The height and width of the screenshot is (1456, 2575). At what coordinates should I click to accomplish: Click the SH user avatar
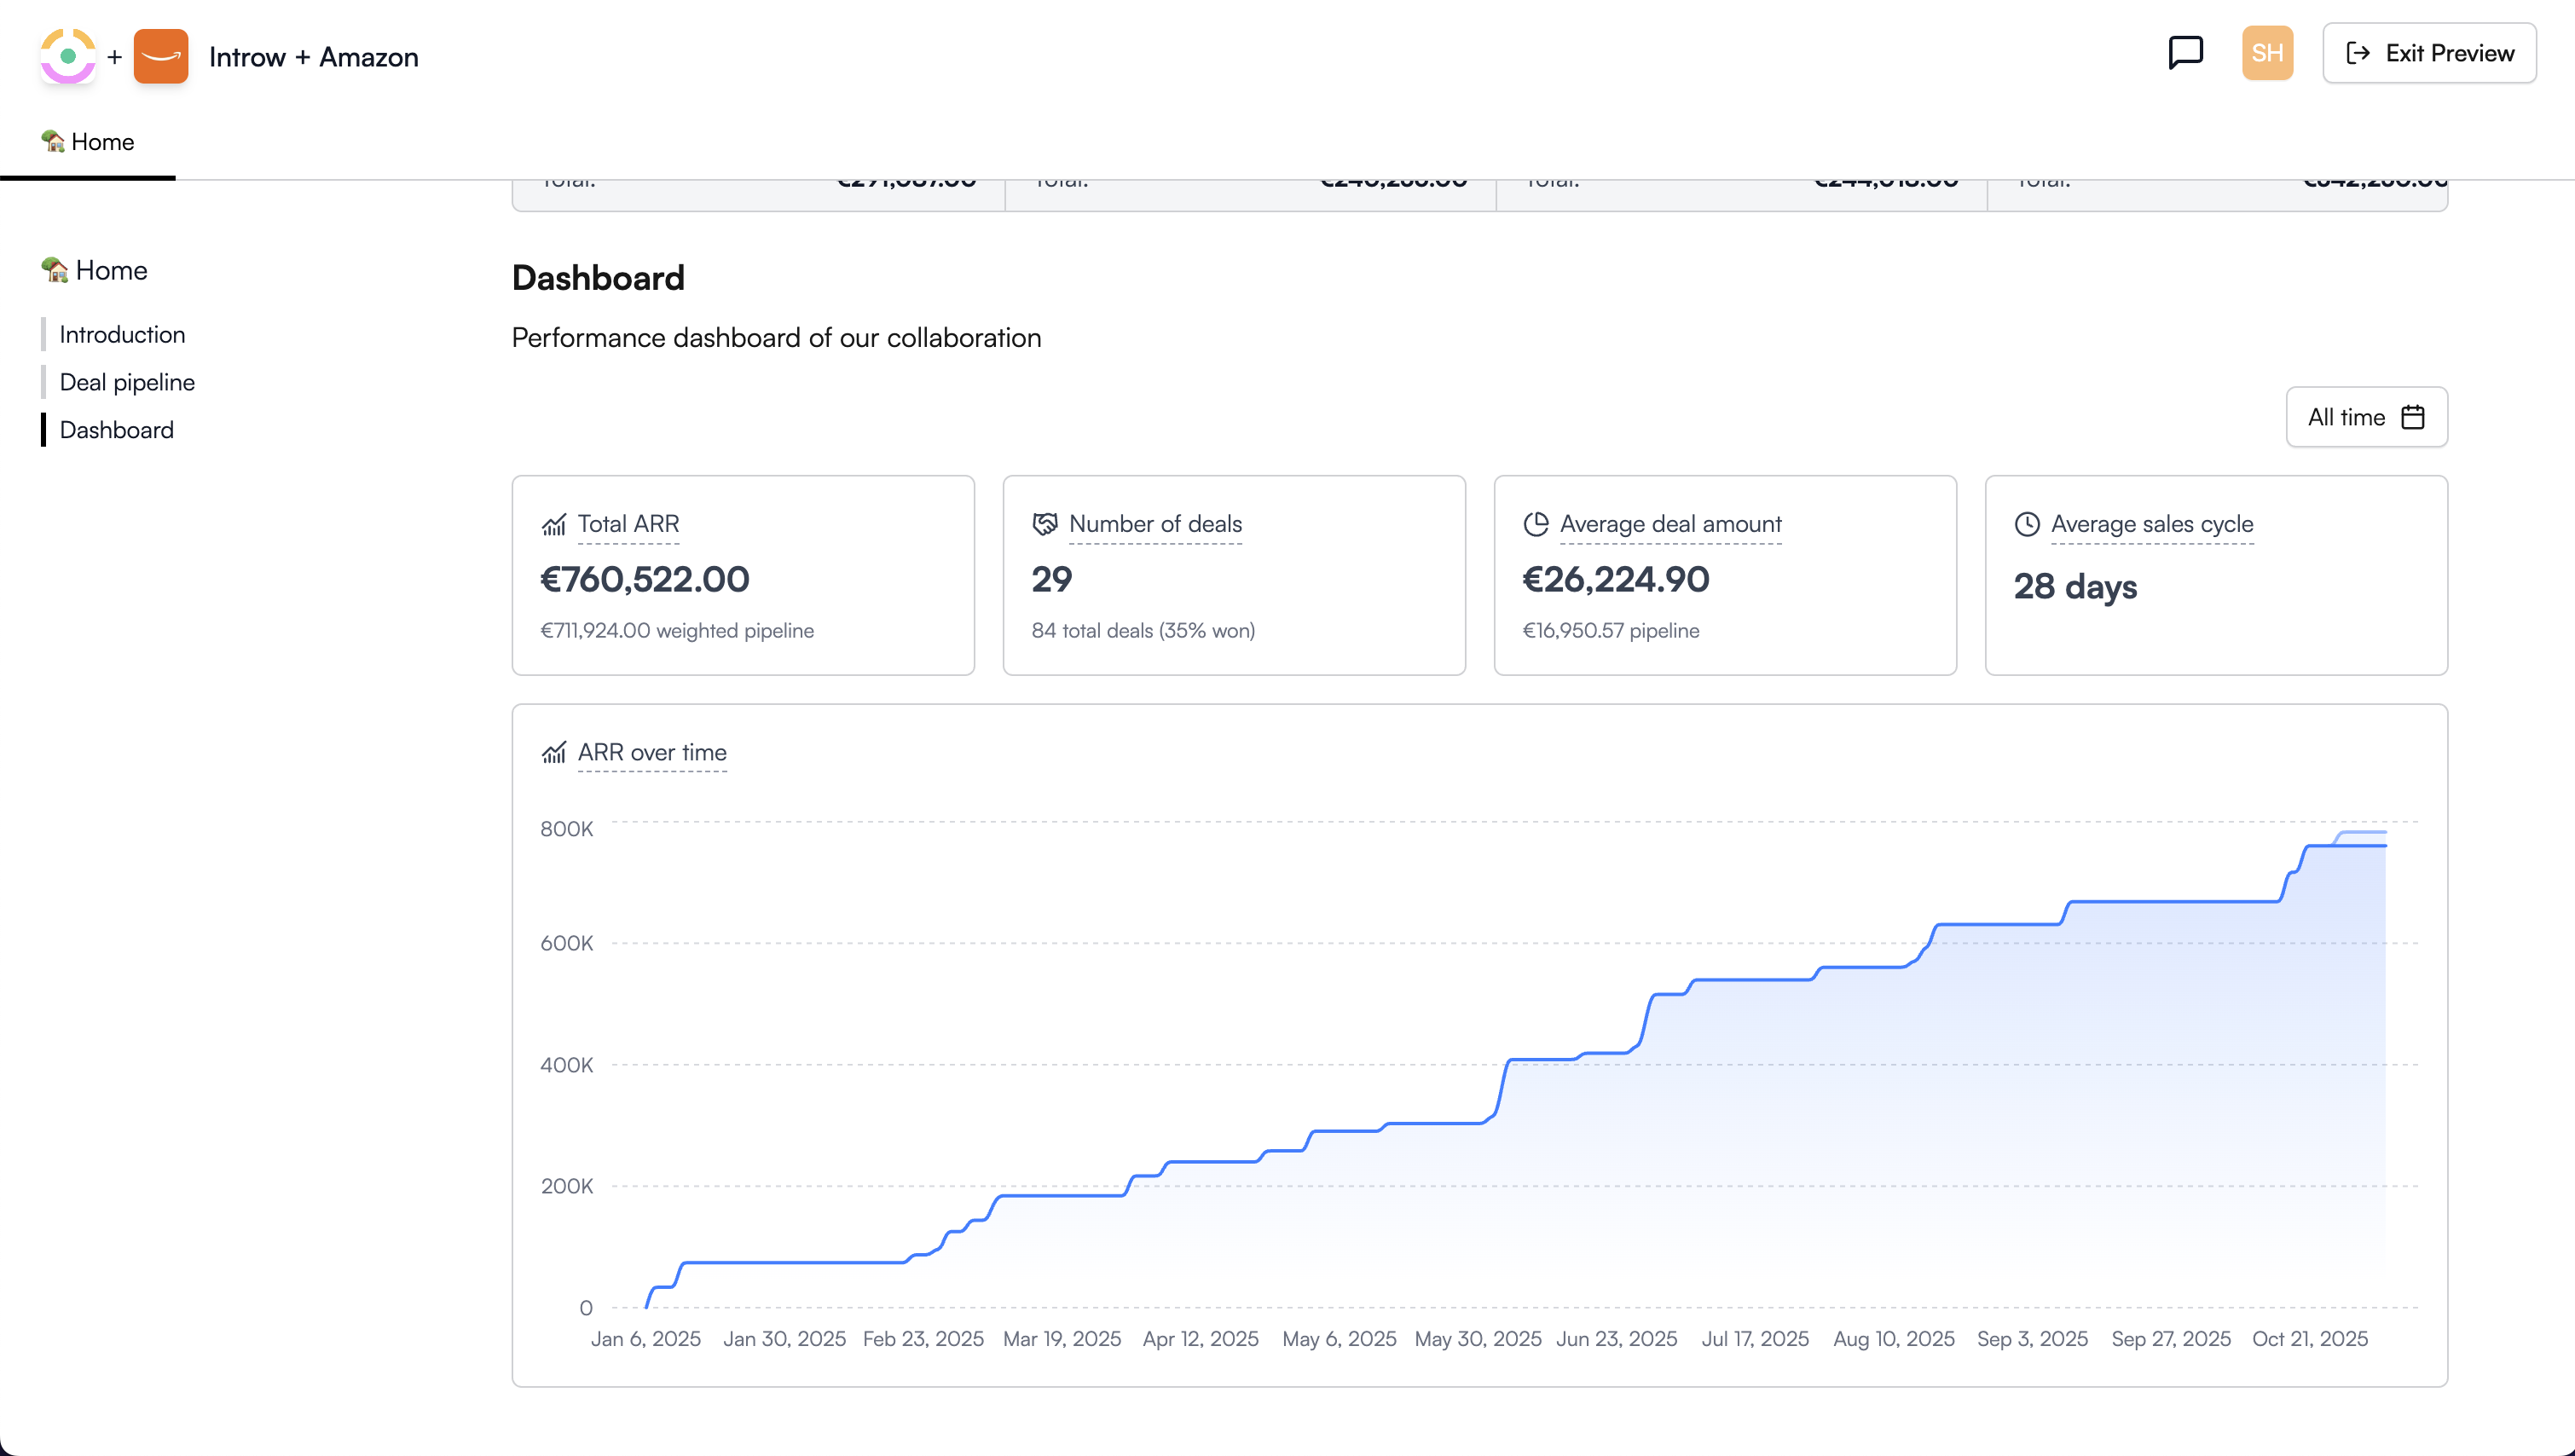[2267, 53]
